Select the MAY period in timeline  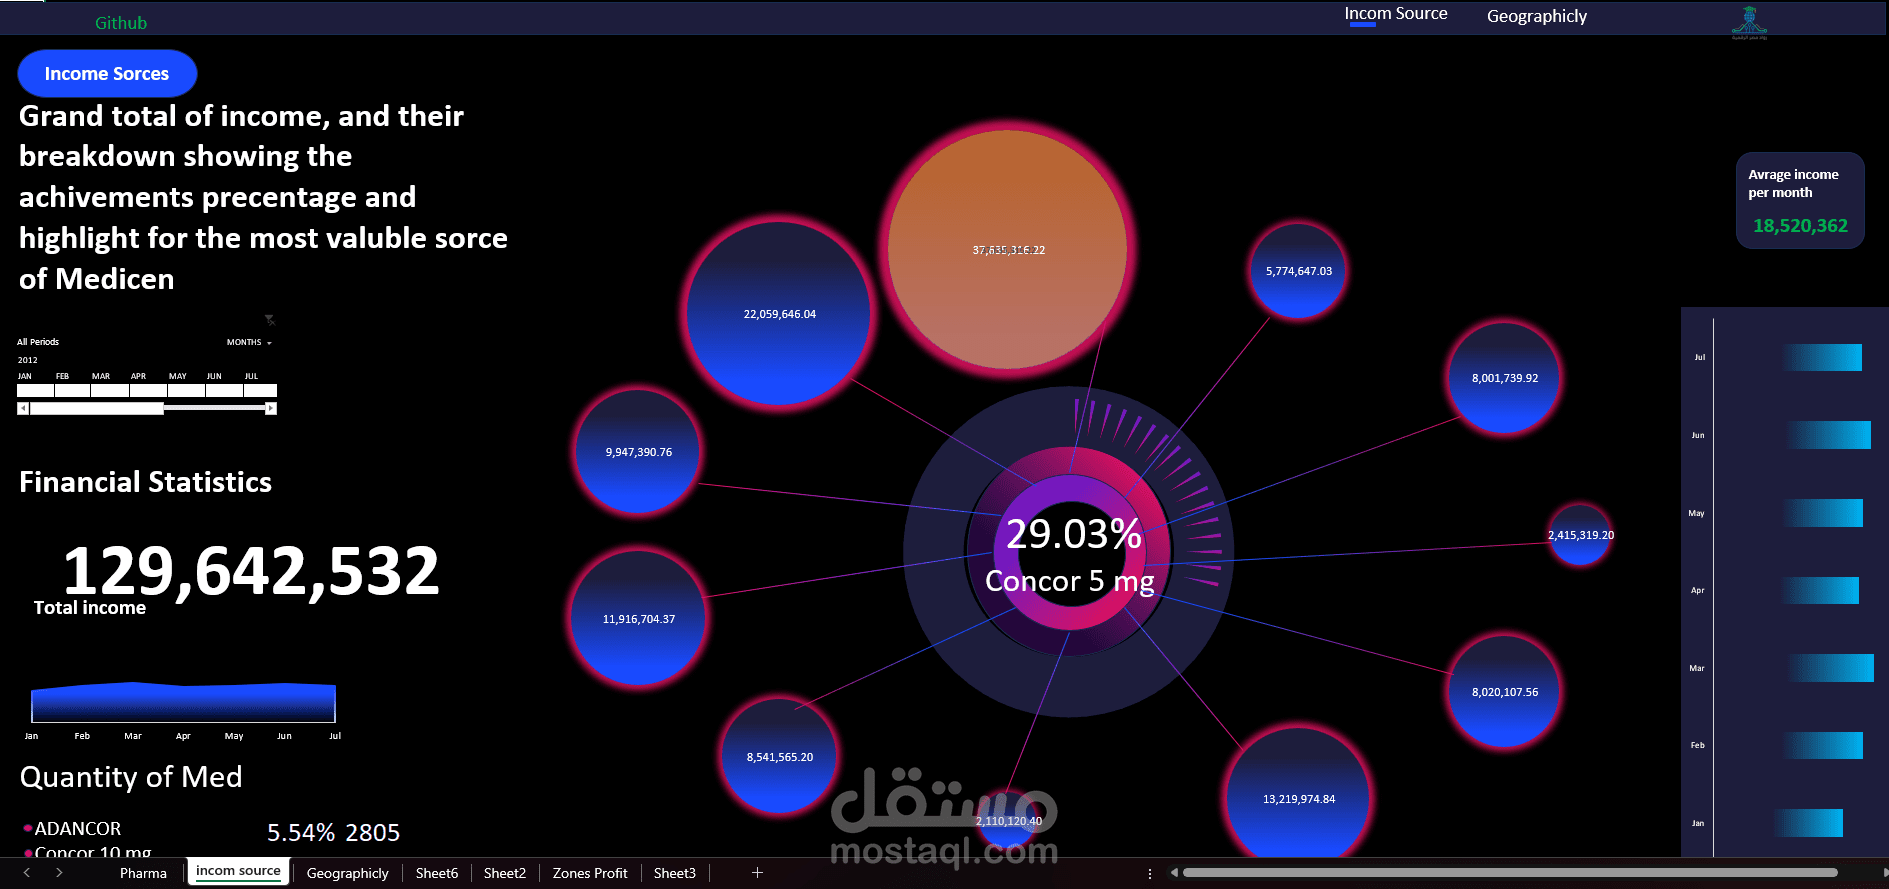[186, 391]
